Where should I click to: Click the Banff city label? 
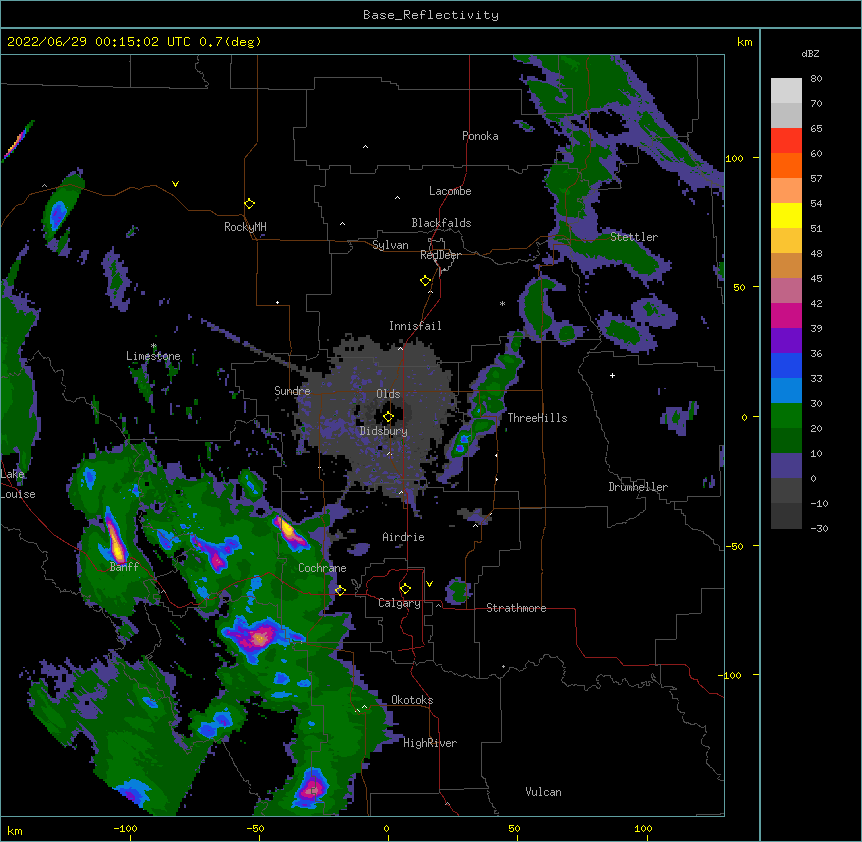point(124,567)
